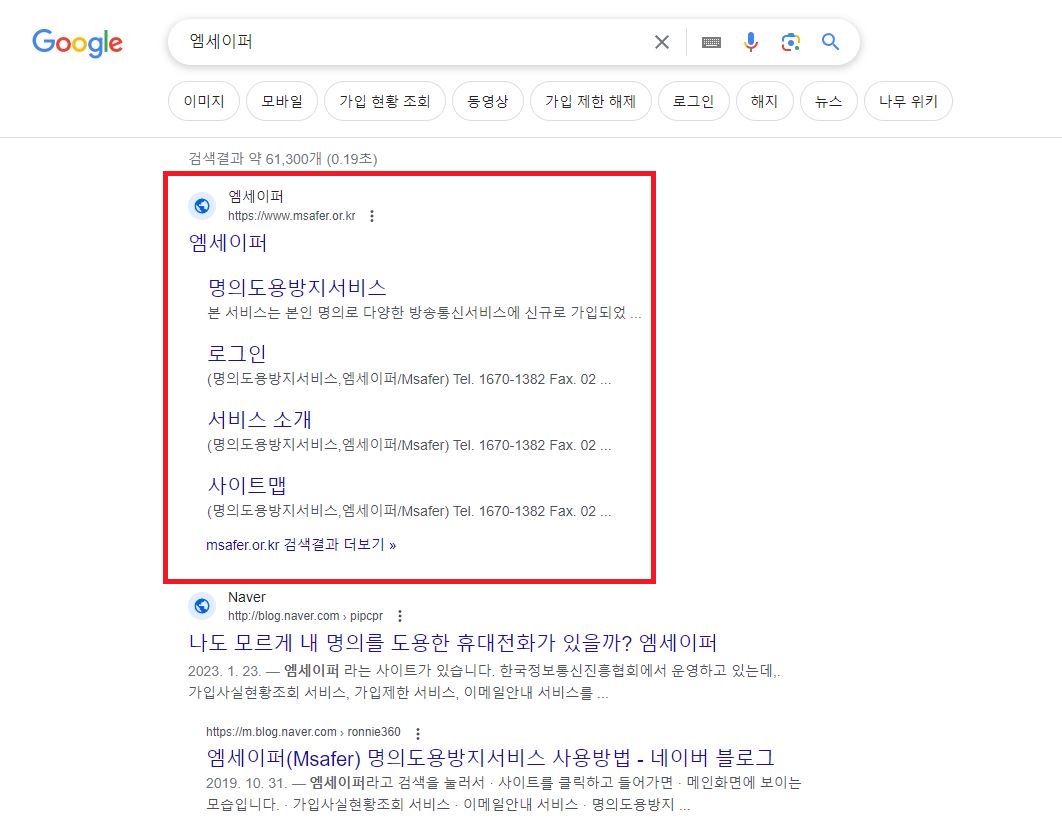Click the 검색결과 약 61,300개 stats text

(282, 158)
